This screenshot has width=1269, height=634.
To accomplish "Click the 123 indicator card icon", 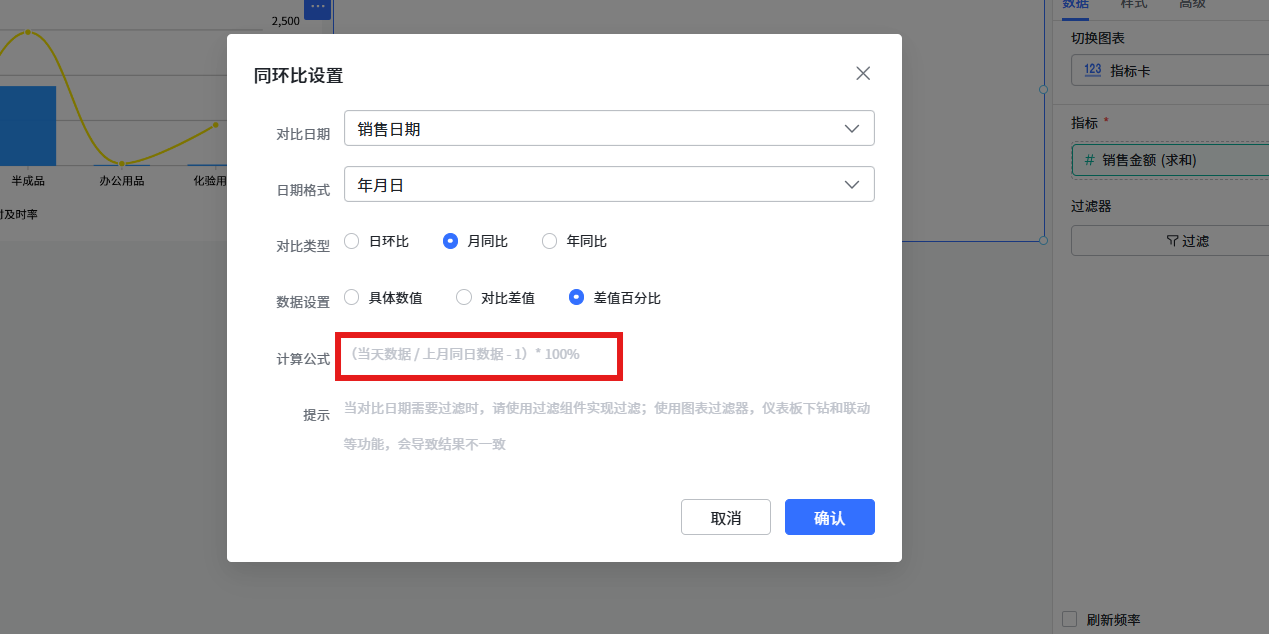I will [x=1093, y=71].
